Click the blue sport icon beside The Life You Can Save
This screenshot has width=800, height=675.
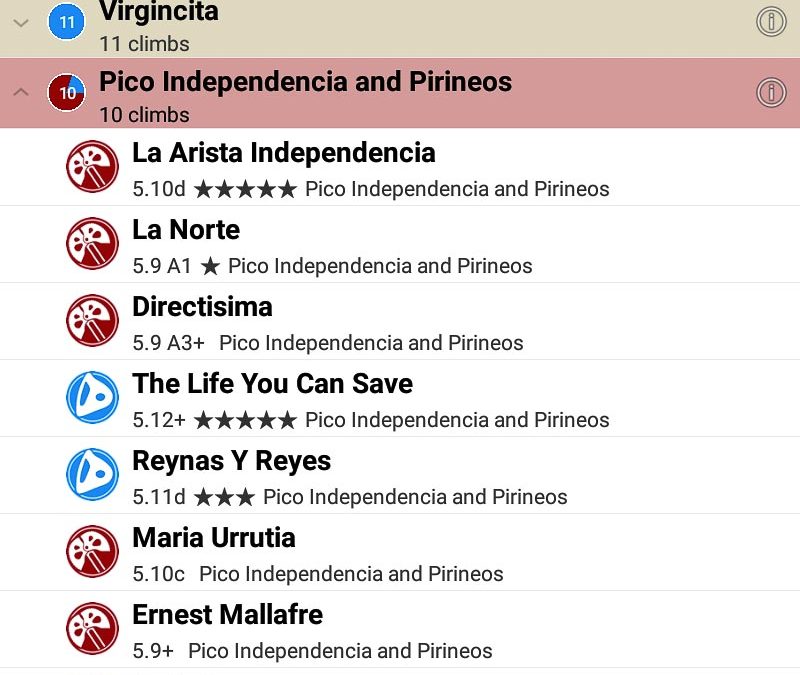[92, 397]
